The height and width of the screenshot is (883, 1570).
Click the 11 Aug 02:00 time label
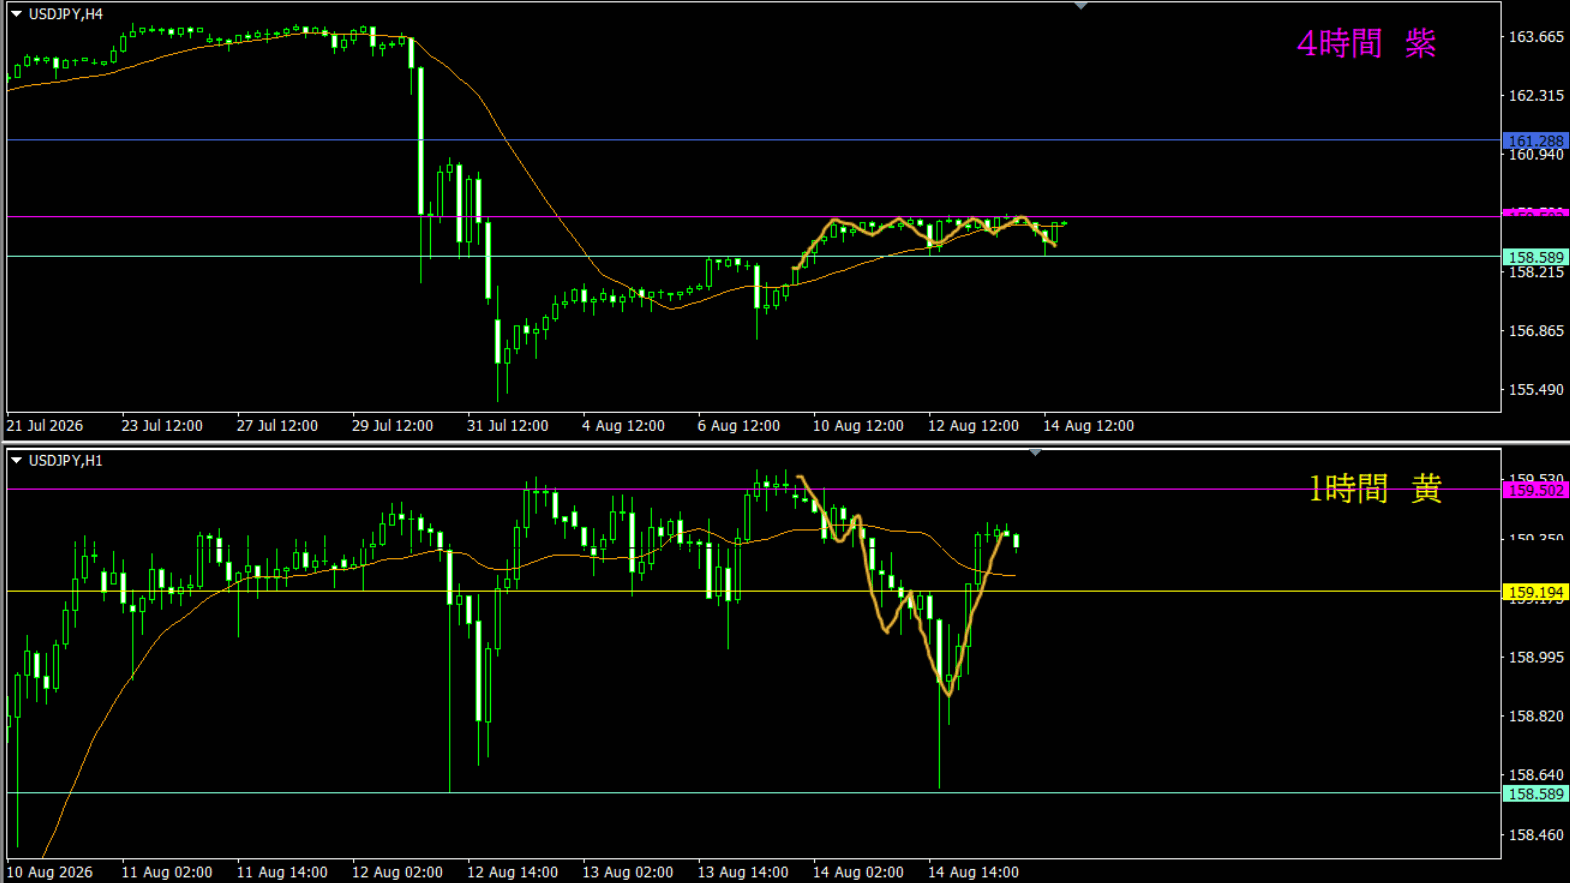coord(167,872)
